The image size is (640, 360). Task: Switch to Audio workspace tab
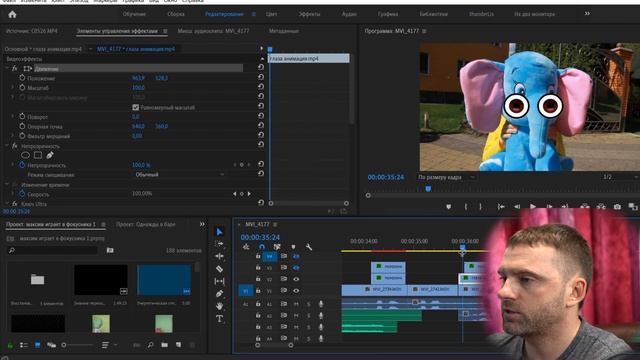point(349,14)
